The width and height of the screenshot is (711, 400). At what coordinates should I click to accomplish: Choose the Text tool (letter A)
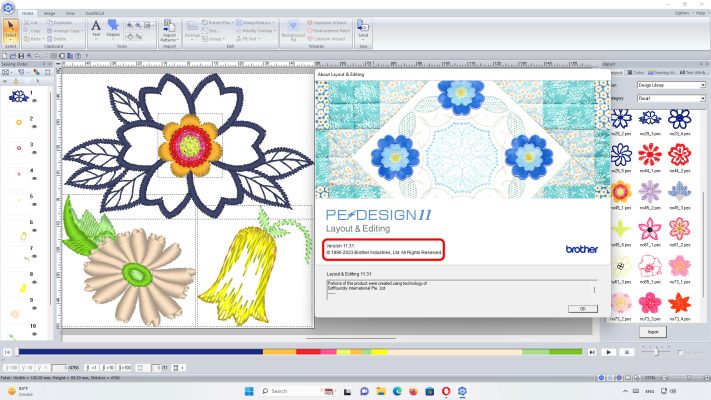(x=96, y=29)
